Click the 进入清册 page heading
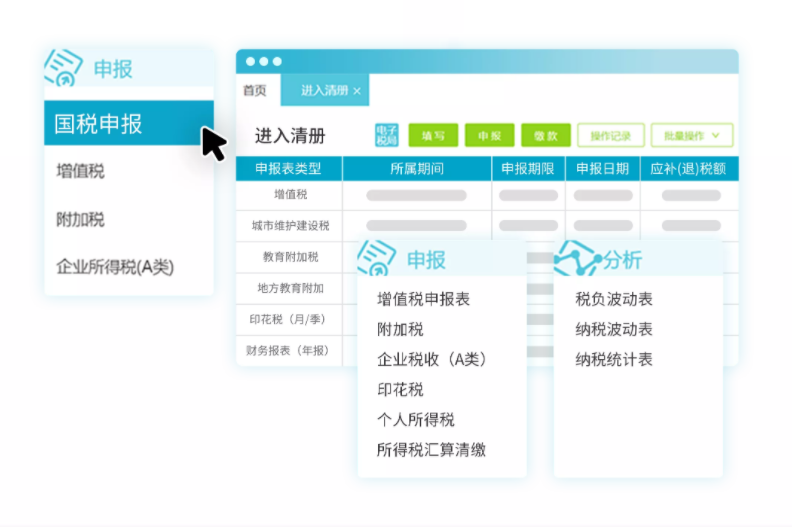 point(290,136)
